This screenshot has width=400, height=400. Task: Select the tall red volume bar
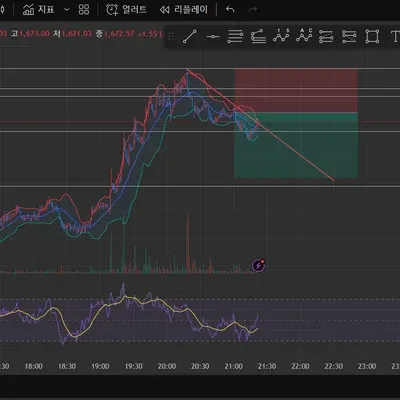(188, 243)
